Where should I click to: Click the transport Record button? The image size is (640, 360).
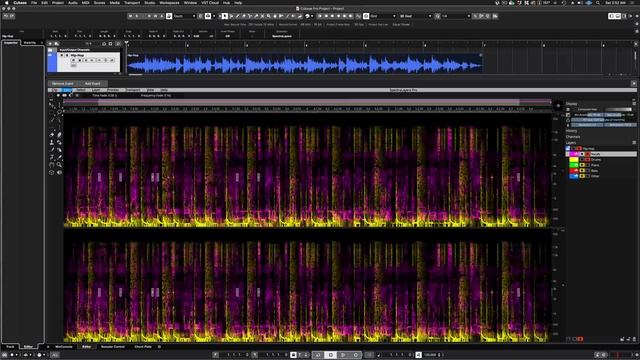[x=356, y=355]
